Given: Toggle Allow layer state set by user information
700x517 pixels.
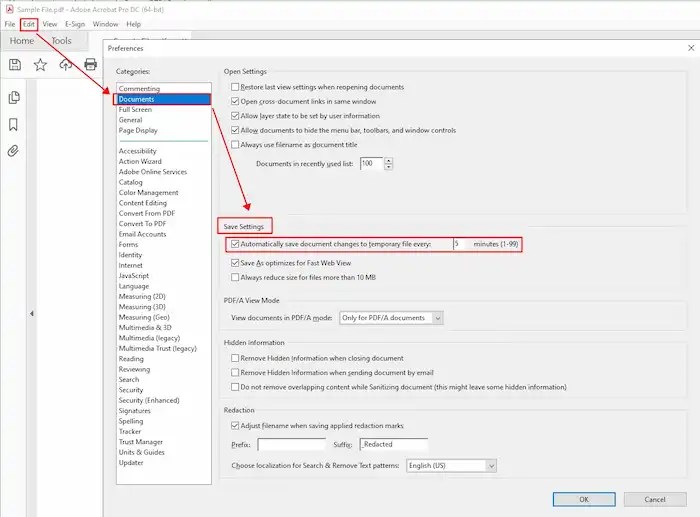Looking at the screenshot, I should point(235,116).
